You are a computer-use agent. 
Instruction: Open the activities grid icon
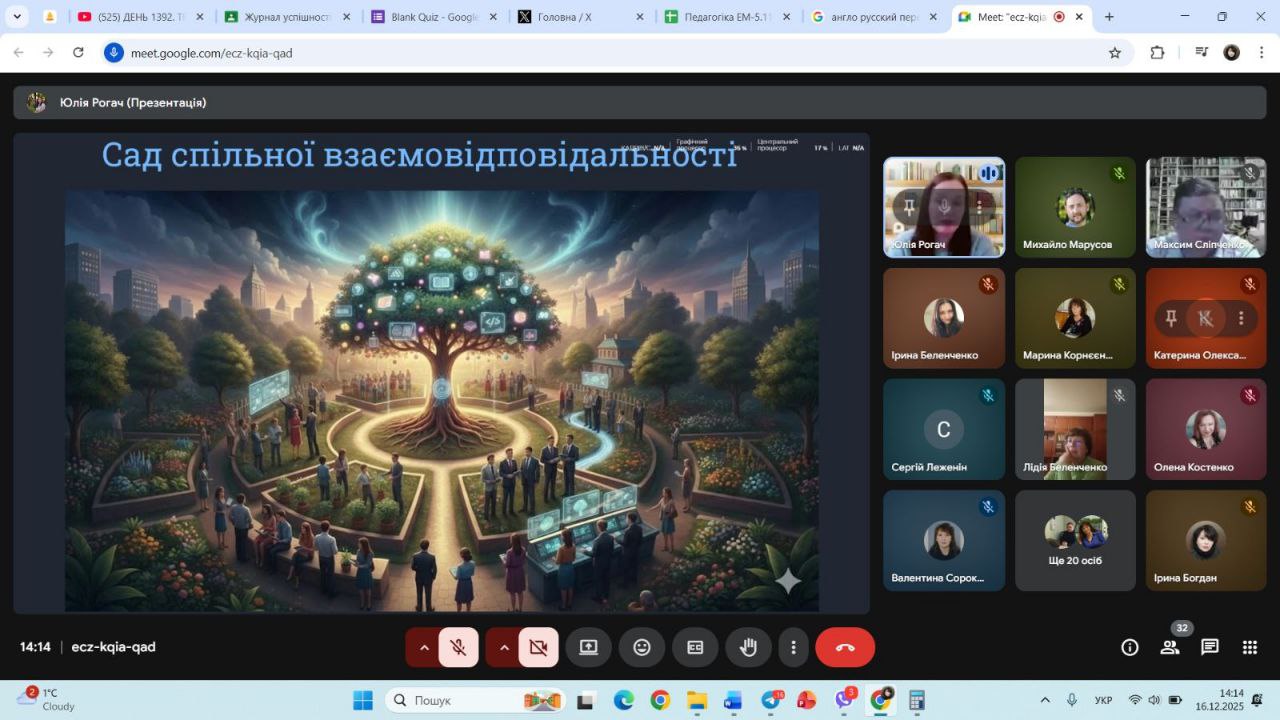(1250, 647)
